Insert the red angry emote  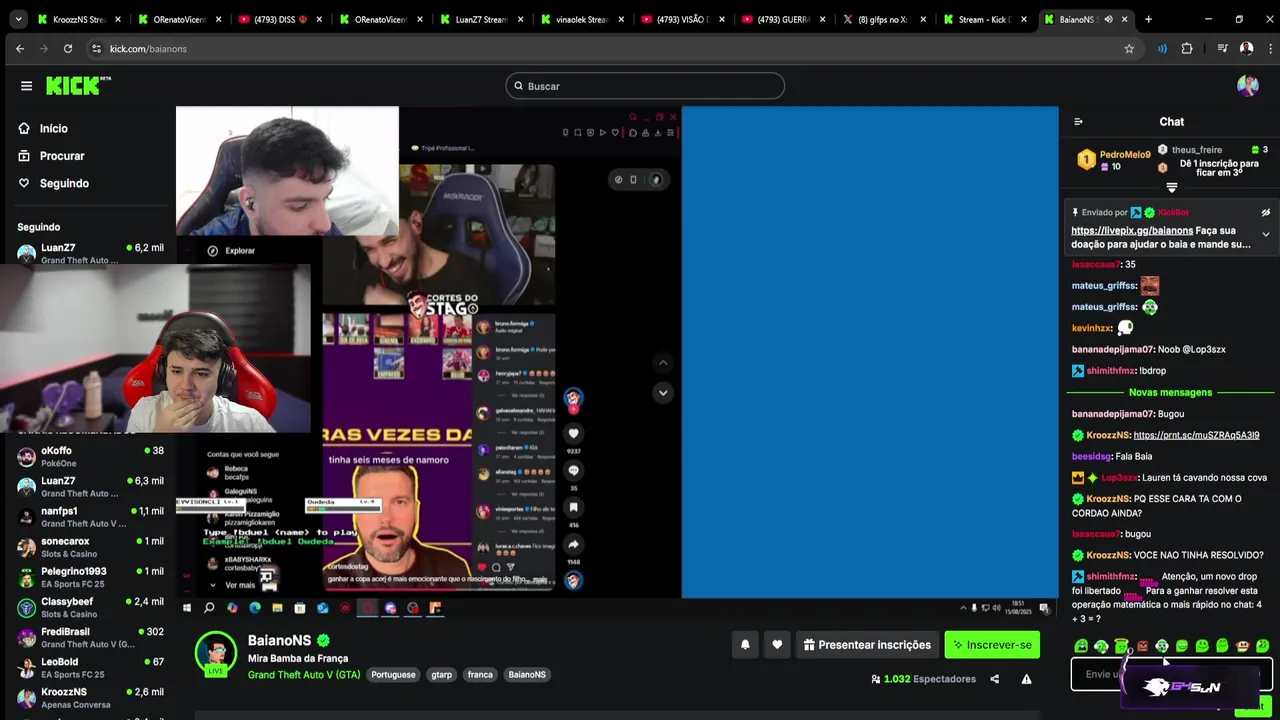tap(1142, 647)
